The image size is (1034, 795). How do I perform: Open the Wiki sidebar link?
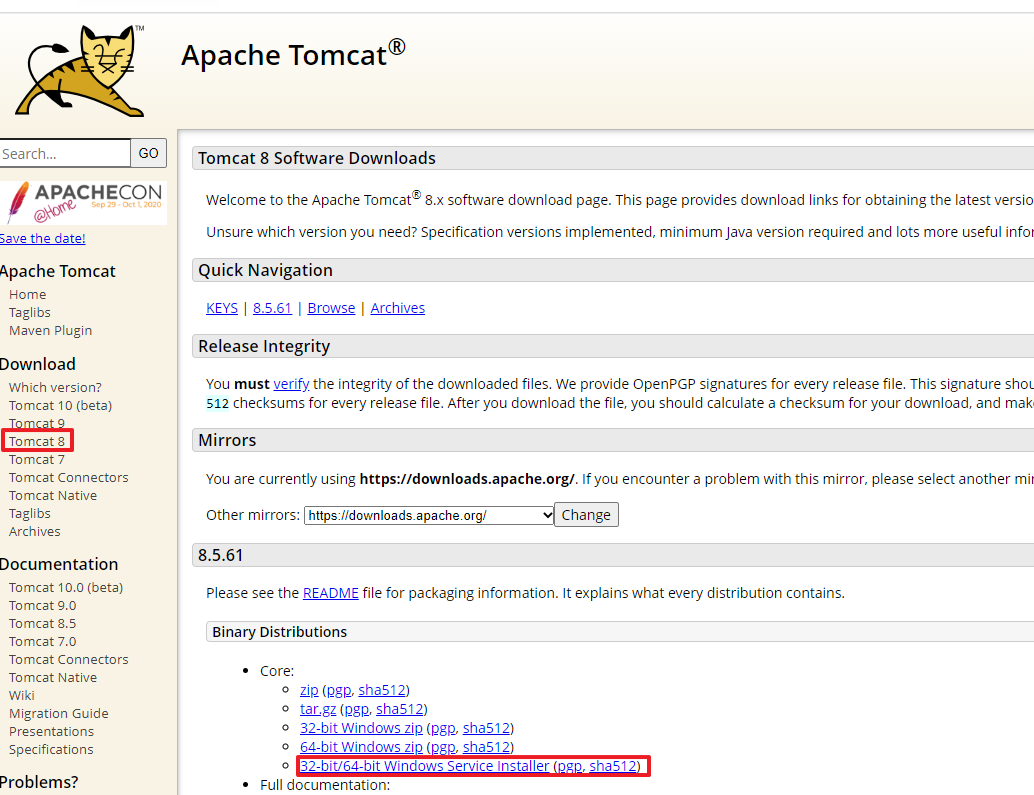tap(22, 695)
